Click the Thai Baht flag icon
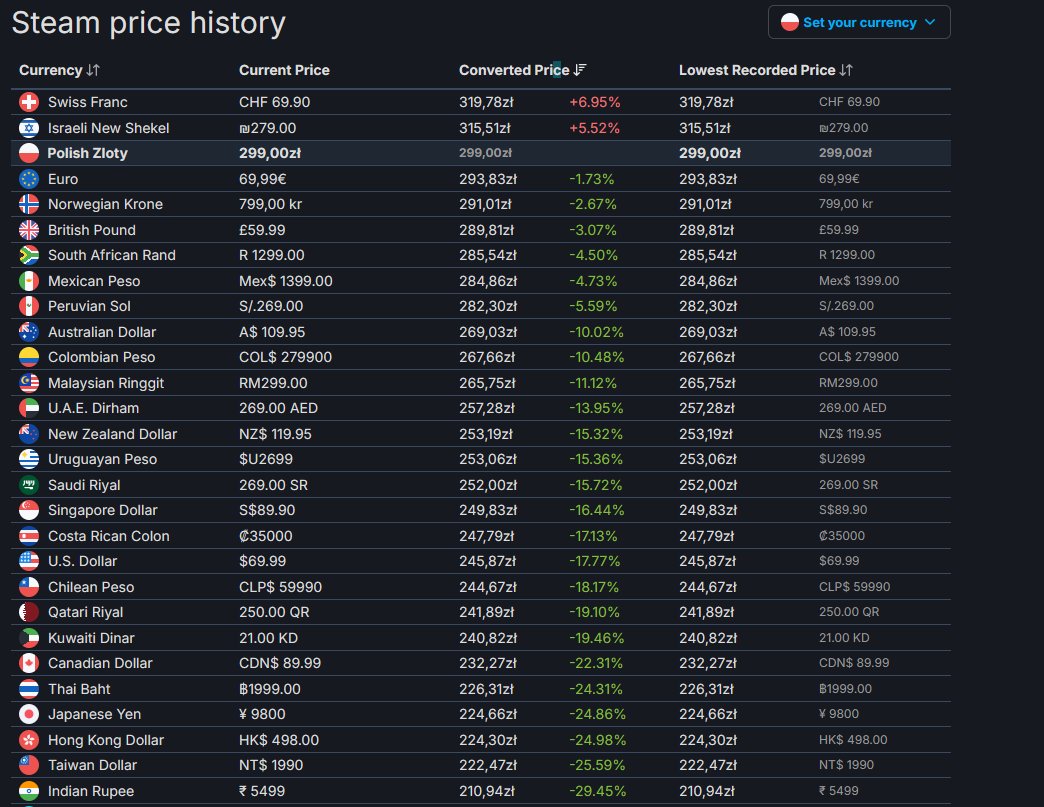Screen dimensions: 1044x807 point(29,689)
